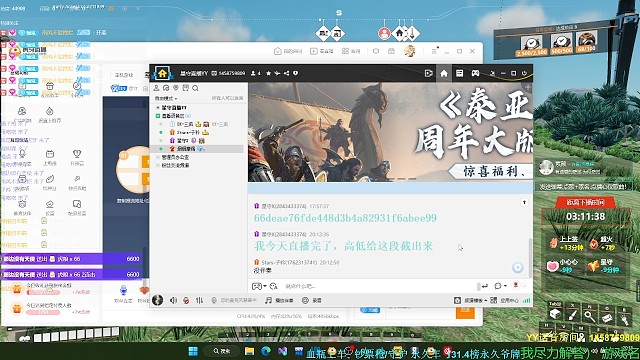Click the chat message starting with 66deae76
The height and width of the screenshot is (360, 640).
345,218
